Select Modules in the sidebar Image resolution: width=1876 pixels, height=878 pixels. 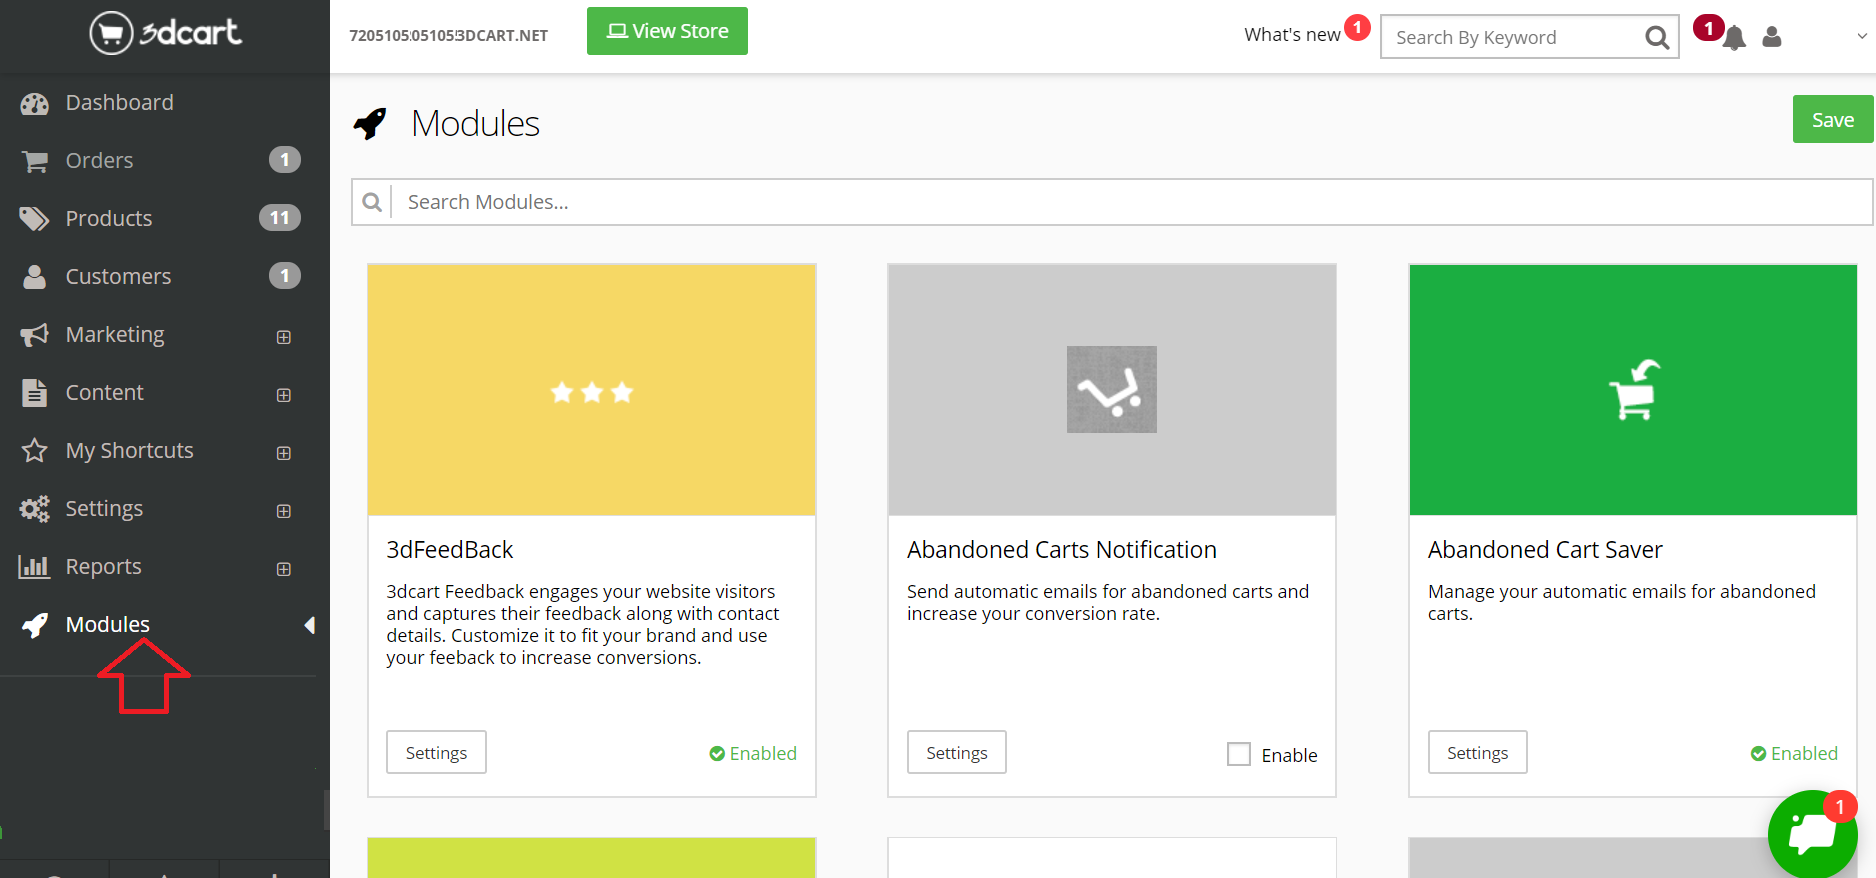[108, 625]
